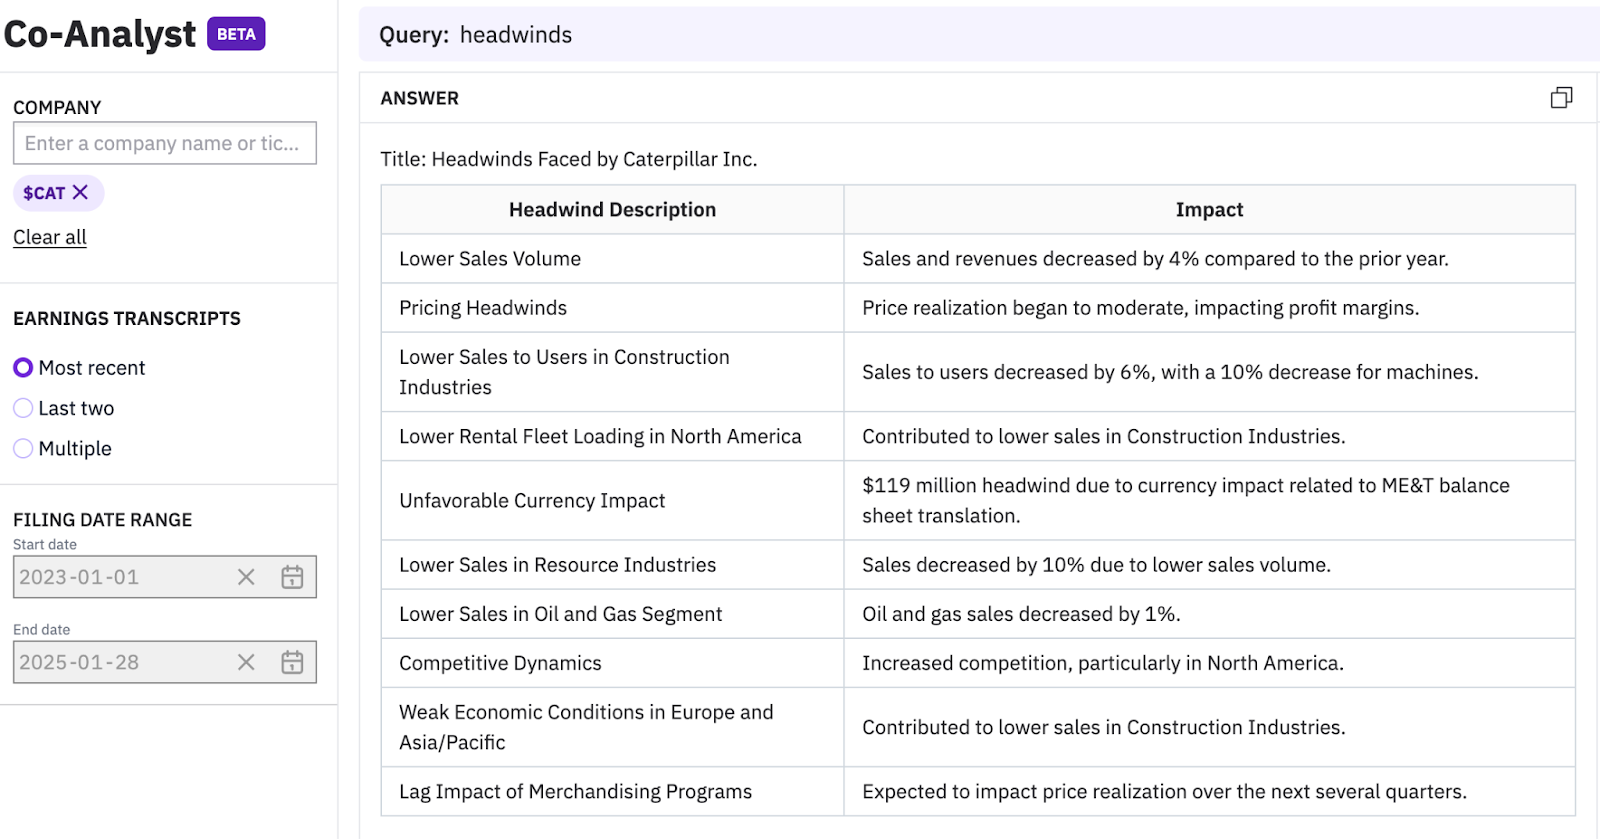The height and width of the screenshot is (839, 1600).
Task: Open the start date calendar picker
Action: [x=292, y=577]
